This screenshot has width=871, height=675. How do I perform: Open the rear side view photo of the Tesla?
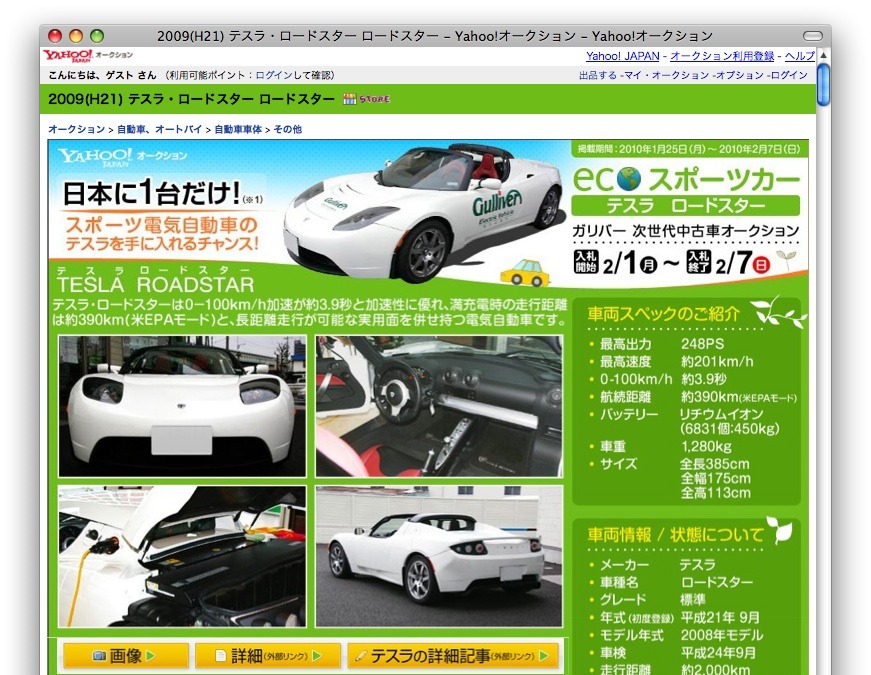(x=439, y=556)
